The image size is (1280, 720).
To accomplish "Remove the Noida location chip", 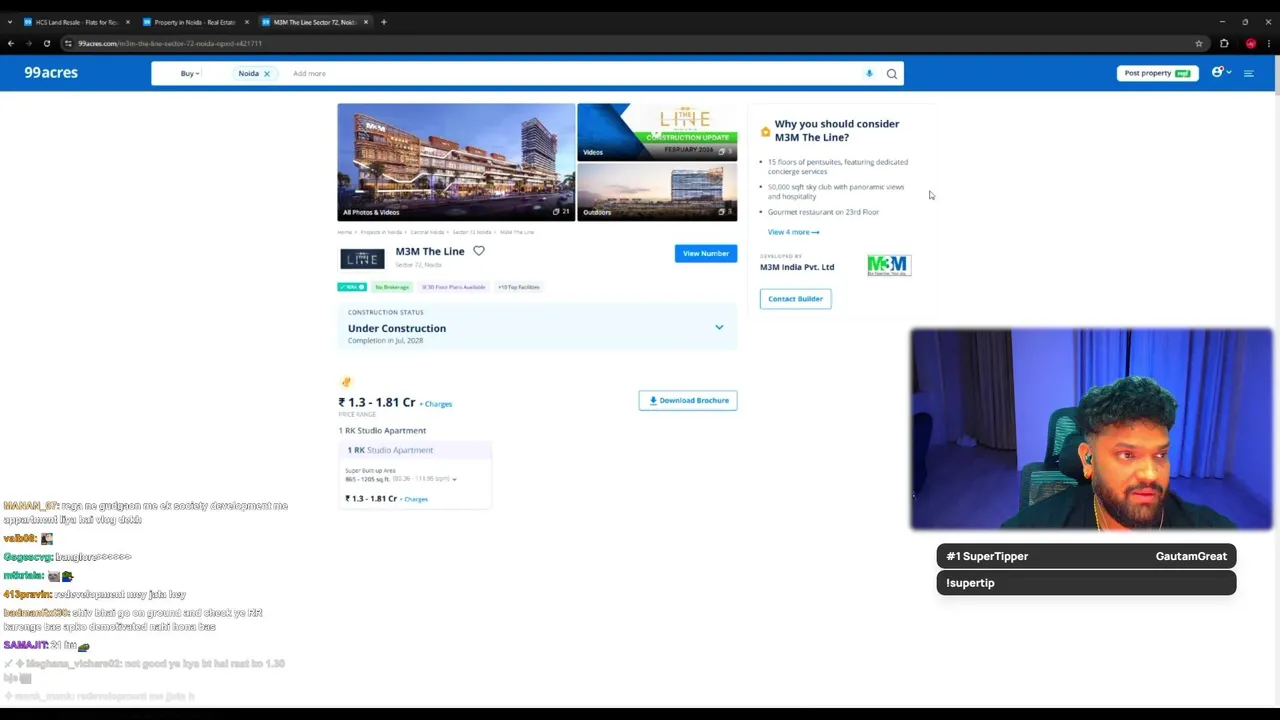I will [267, 74].
